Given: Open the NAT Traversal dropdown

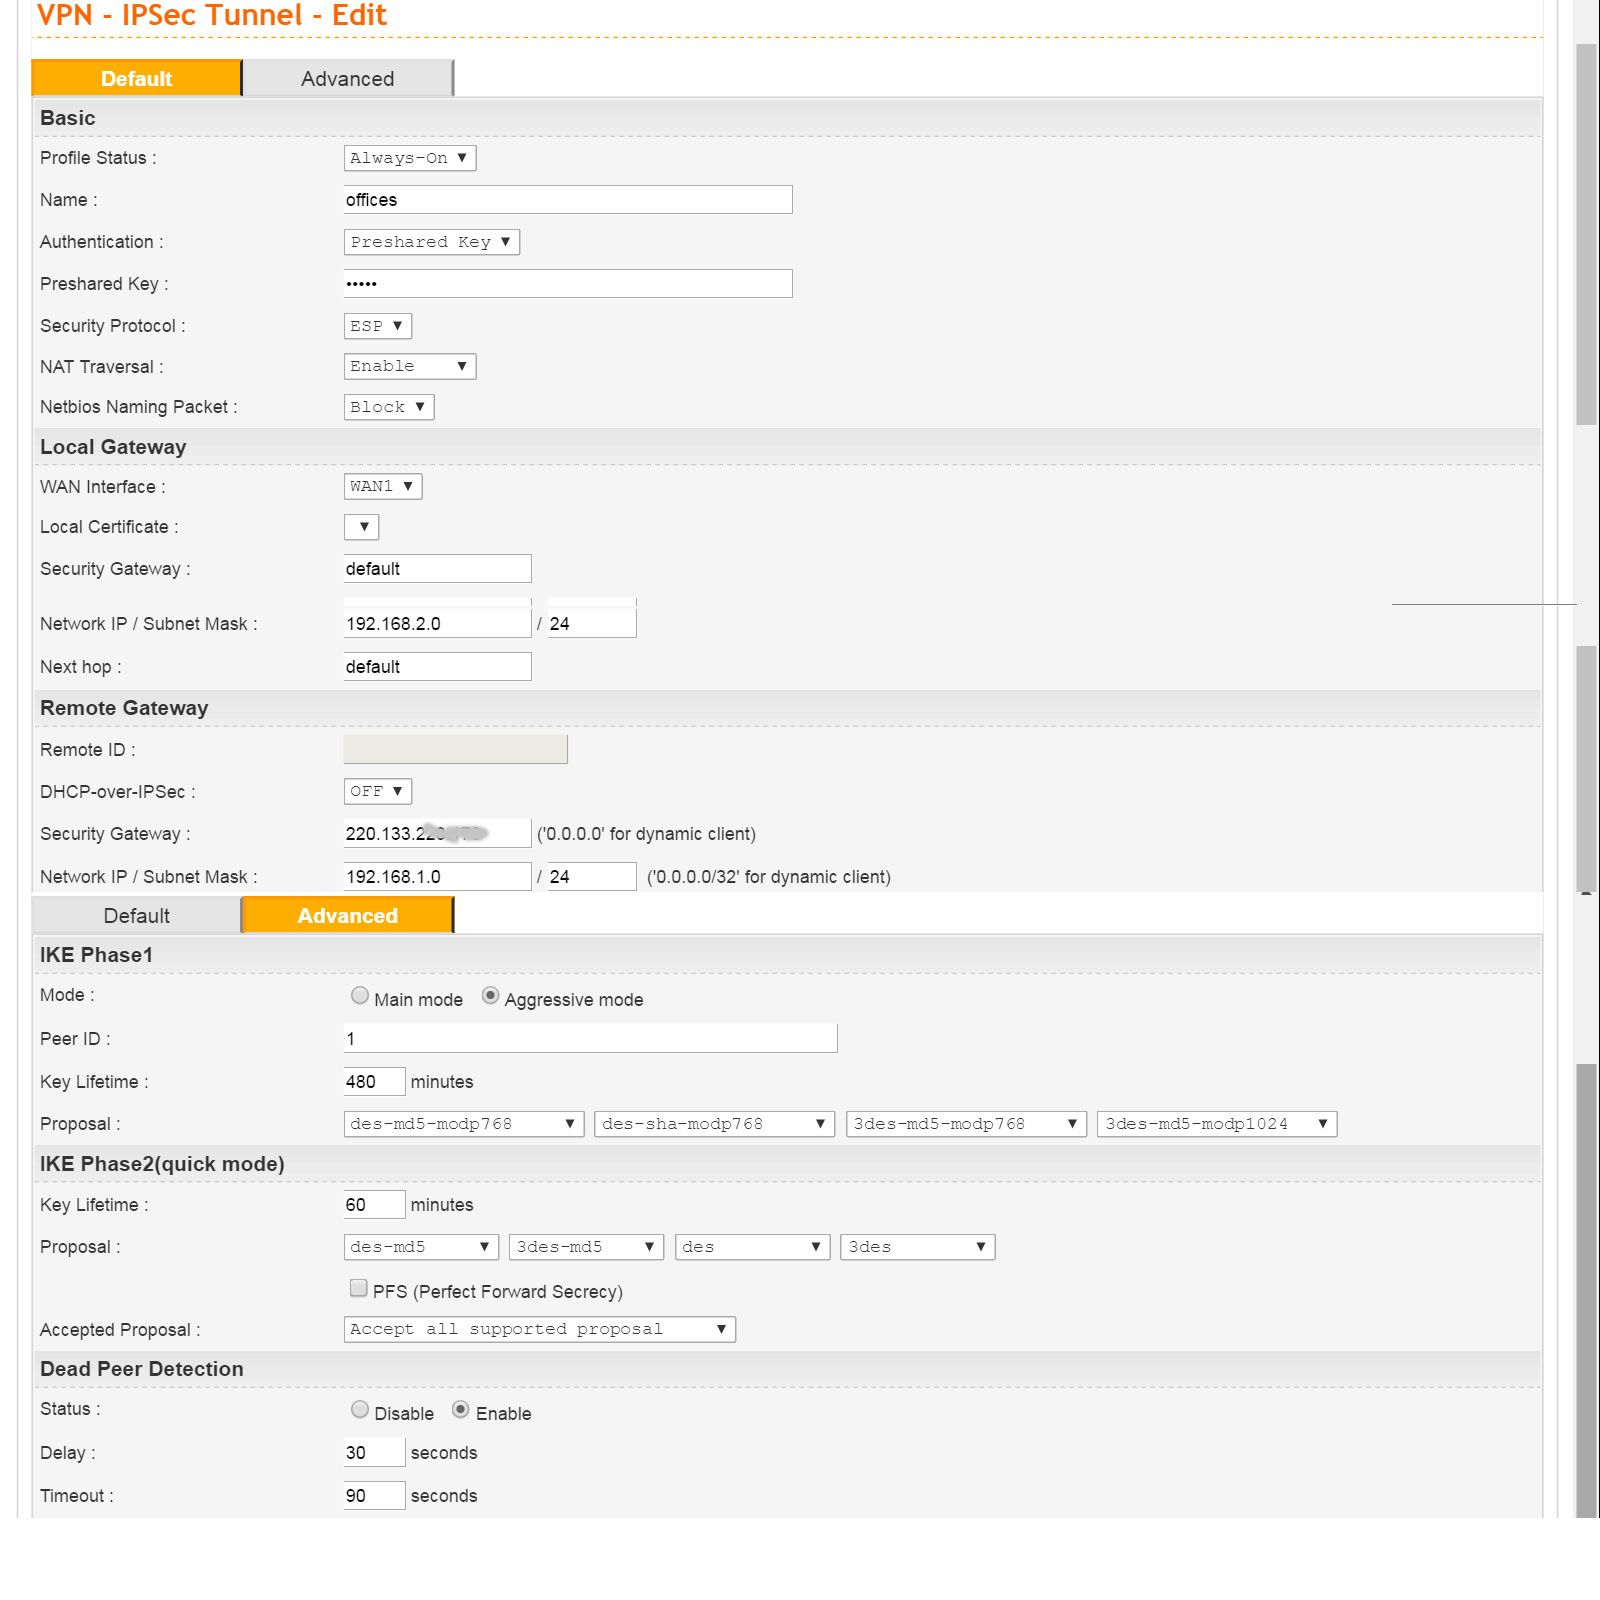Looking at the screenshot, I should coord(409,366).
